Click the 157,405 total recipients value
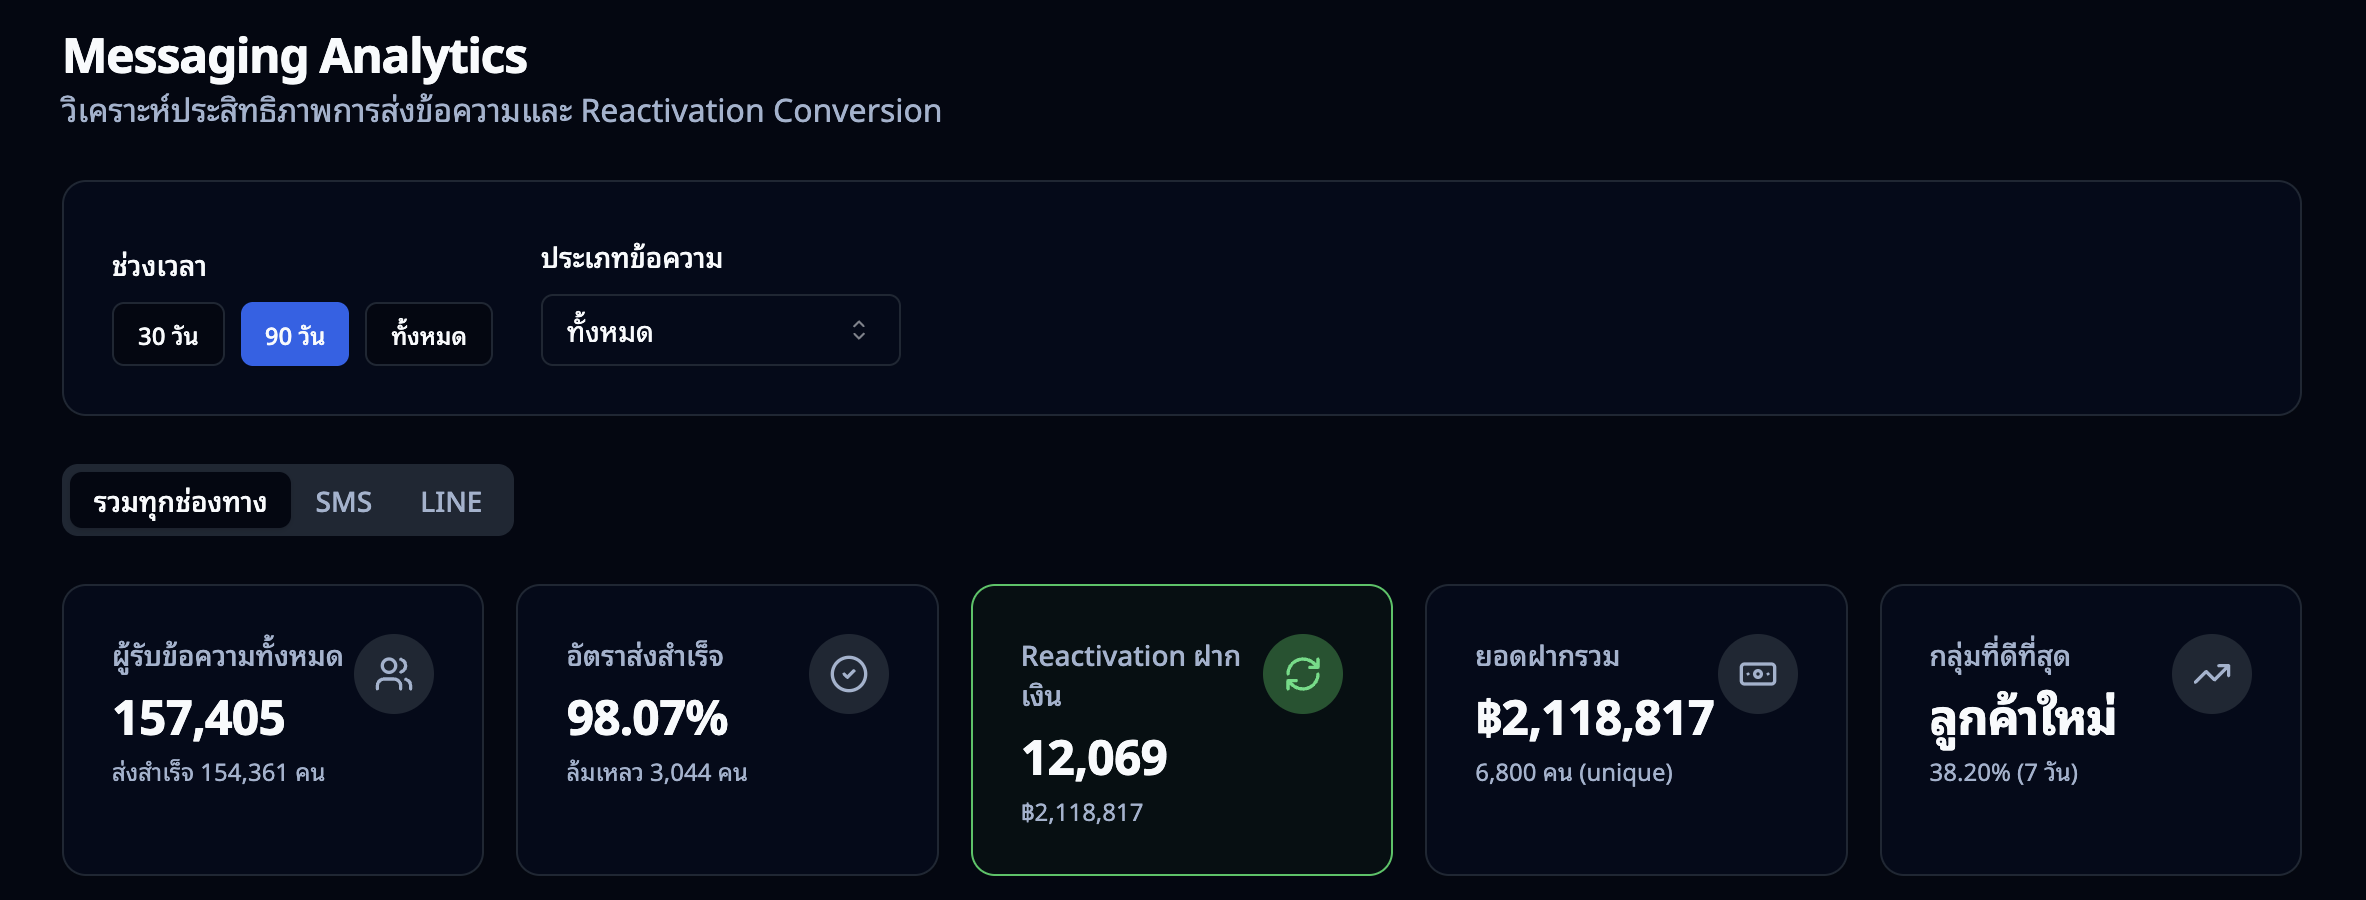This screenshot has height=900, width=2366. pyautogui.click(x=199, y=718)
